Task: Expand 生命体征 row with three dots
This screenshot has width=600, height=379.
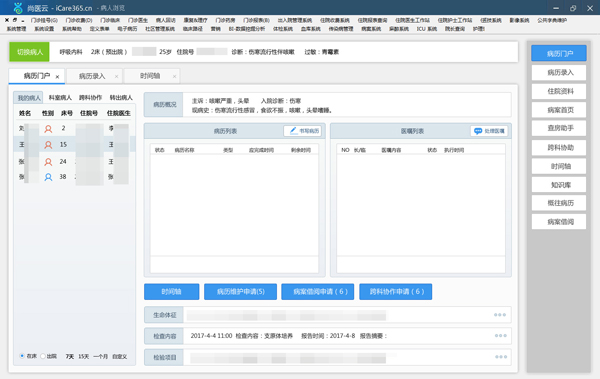Action: 500,315
